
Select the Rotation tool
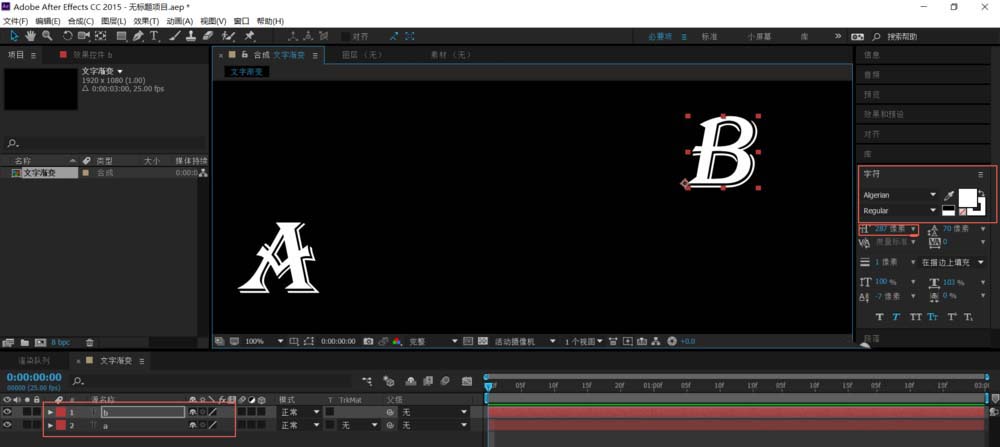pos(68,36)
